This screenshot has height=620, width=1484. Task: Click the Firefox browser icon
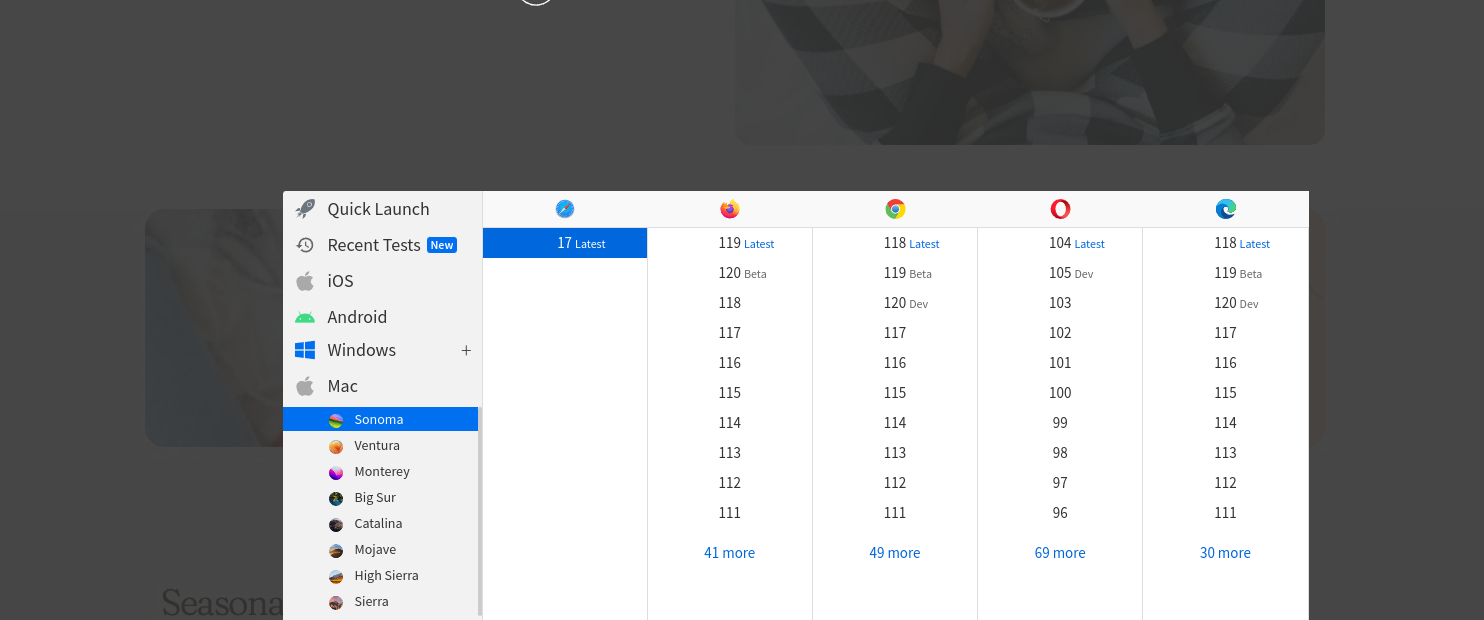click(730, 209)
